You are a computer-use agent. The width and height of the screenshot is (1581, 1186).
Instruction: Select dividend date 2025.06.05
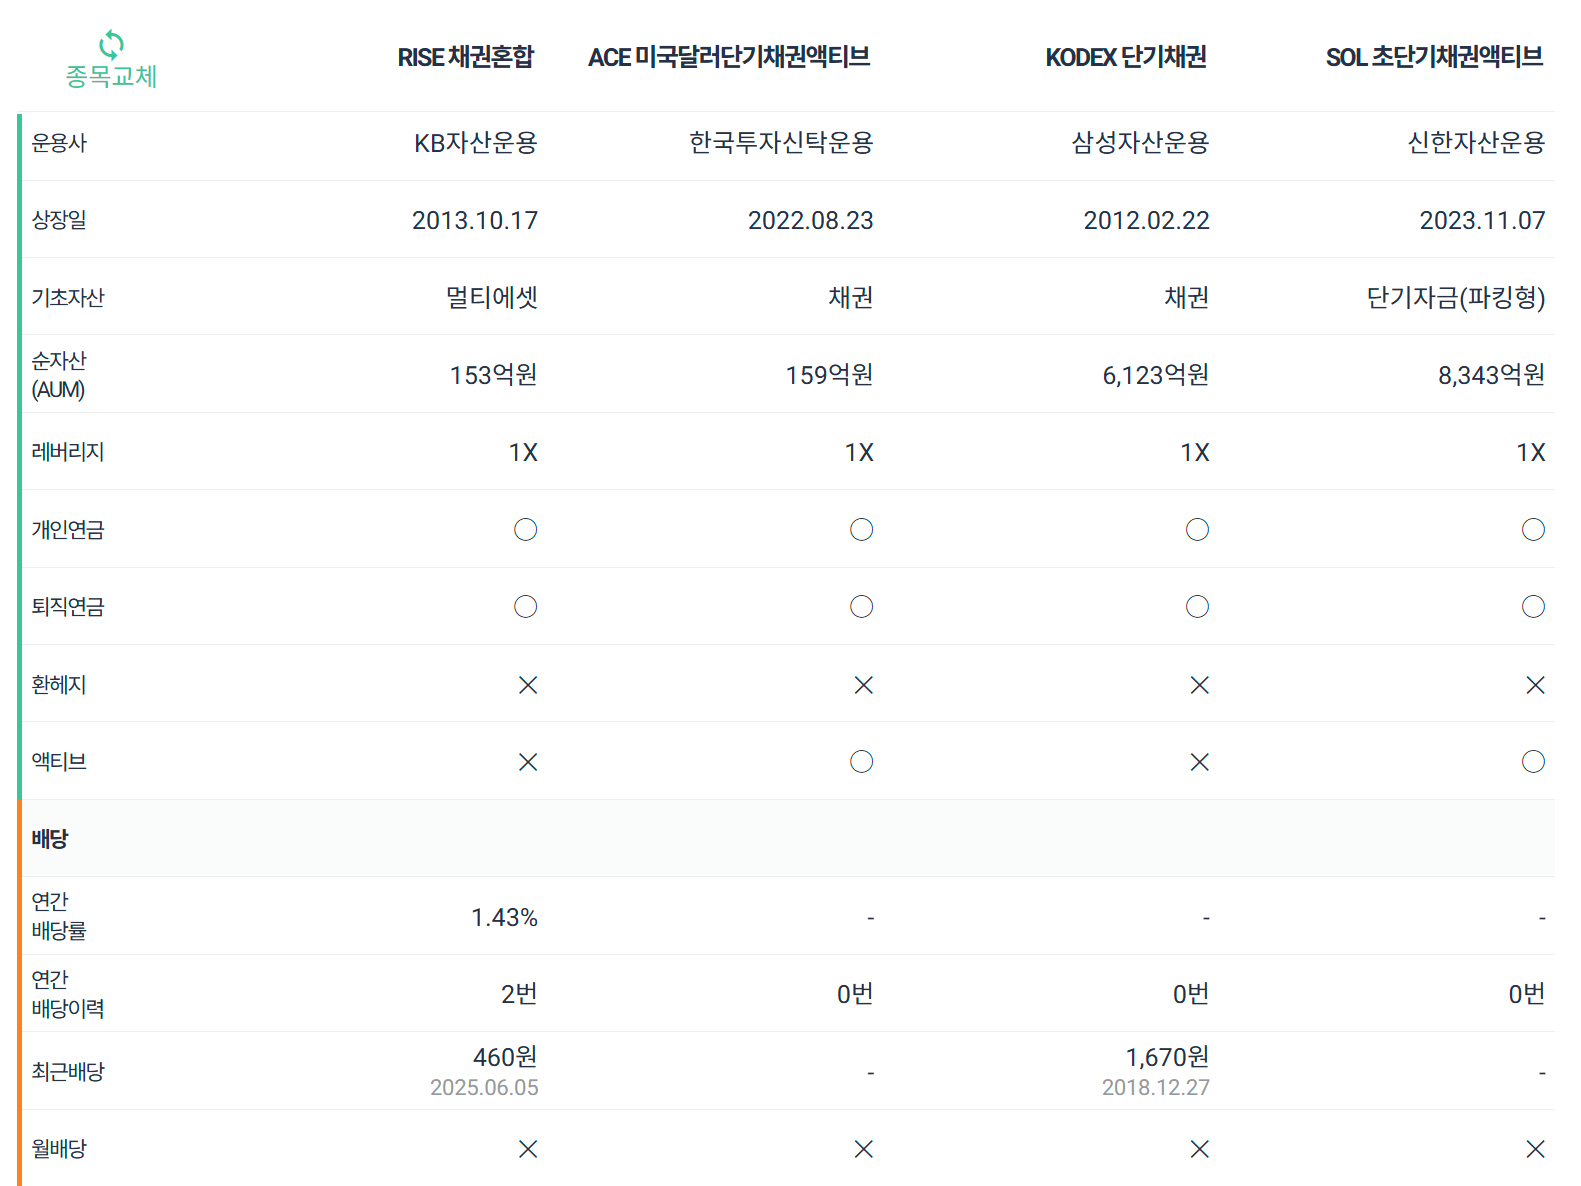coord(484,1087)
